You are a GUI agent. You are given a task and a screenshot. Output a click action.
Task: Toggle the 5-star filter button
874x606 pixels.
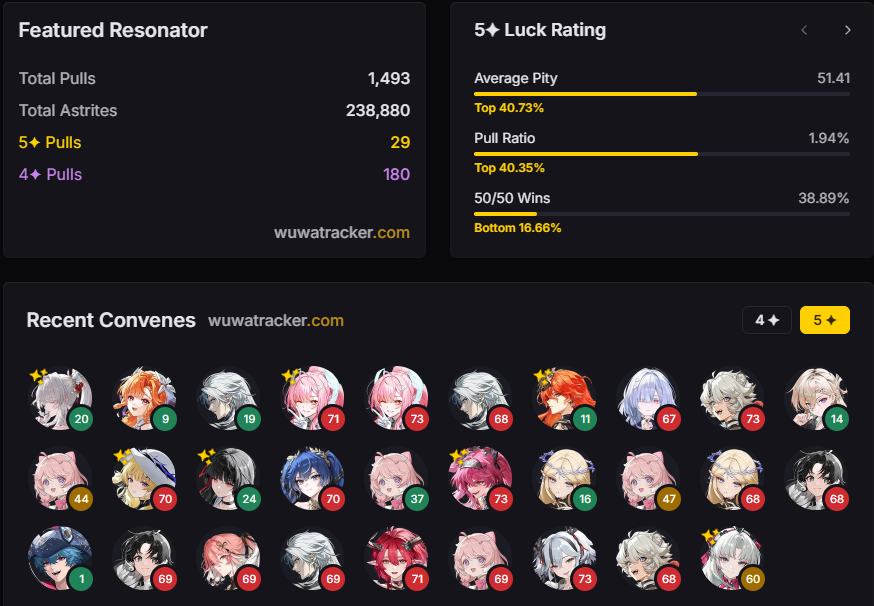tap(824, 320)
